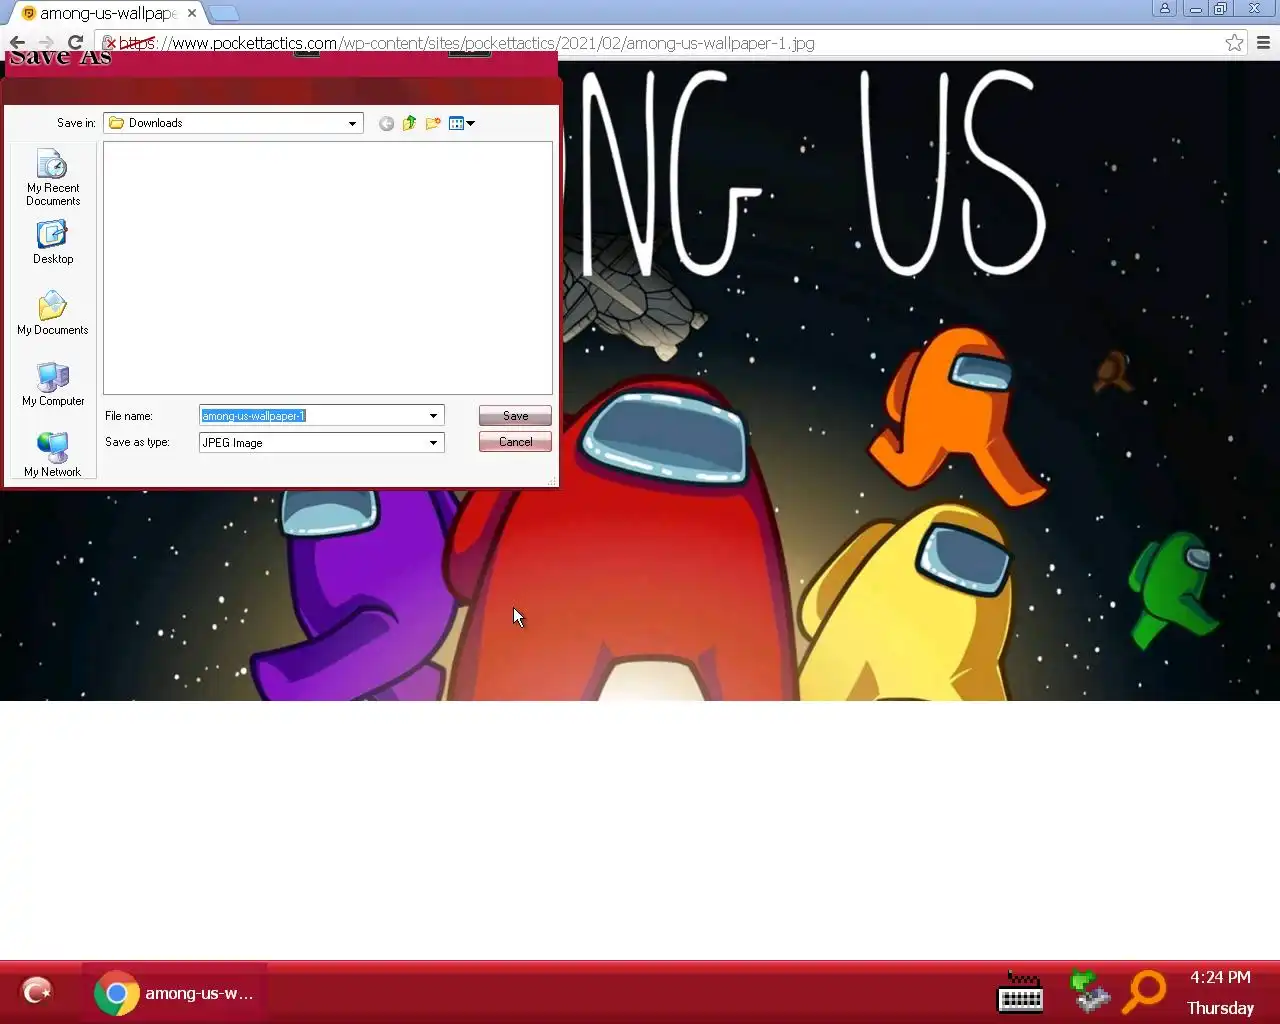Viewport: 1280px width, 1024px height.
Task: Open the Start menu button
Action: tap(38, 992)
